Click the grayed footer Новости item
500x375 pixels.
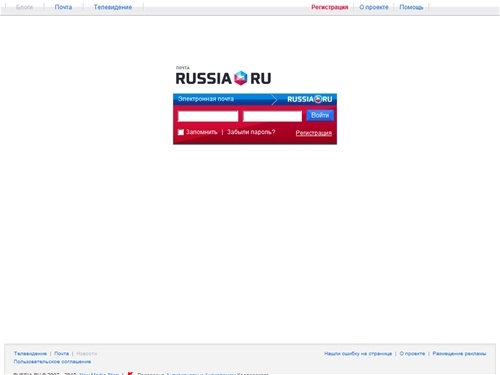[x=87, y=353]
